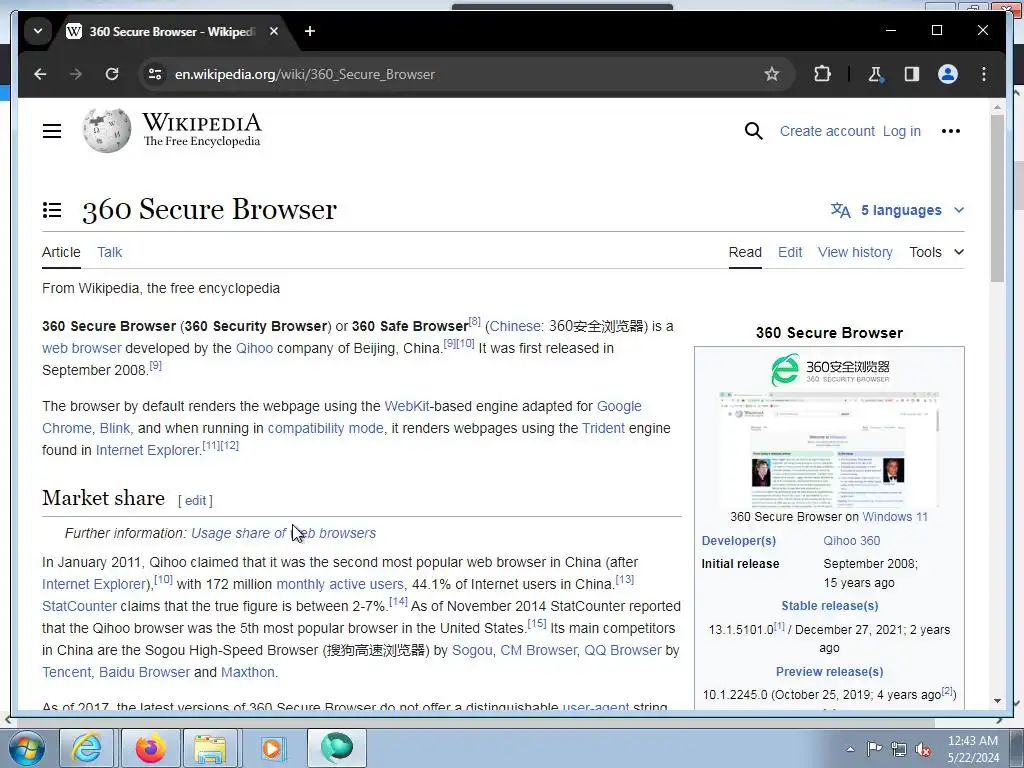The image size is (1024, 768).
Task: Click the address bar URL field
Action: [457, 74]
